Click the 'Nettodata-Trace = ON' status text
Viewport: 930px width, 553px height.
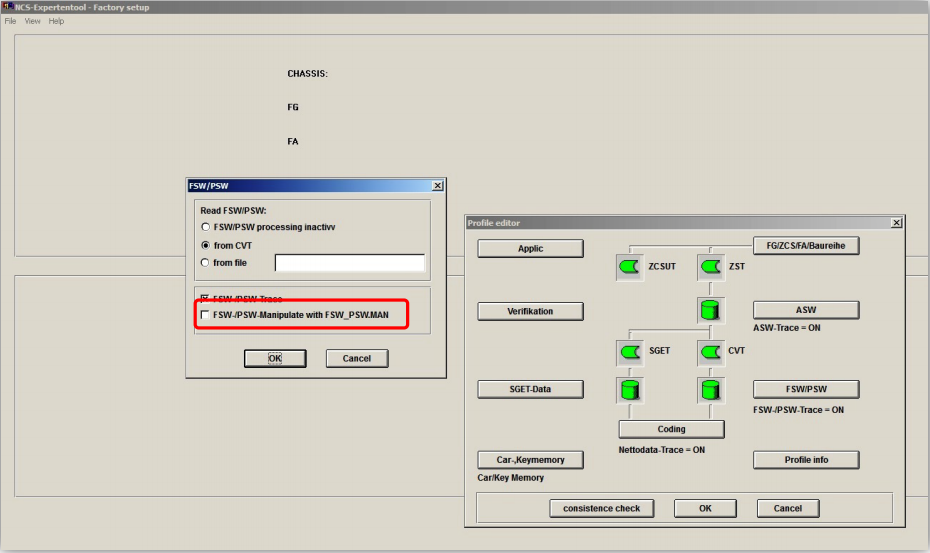pos(662,450)
